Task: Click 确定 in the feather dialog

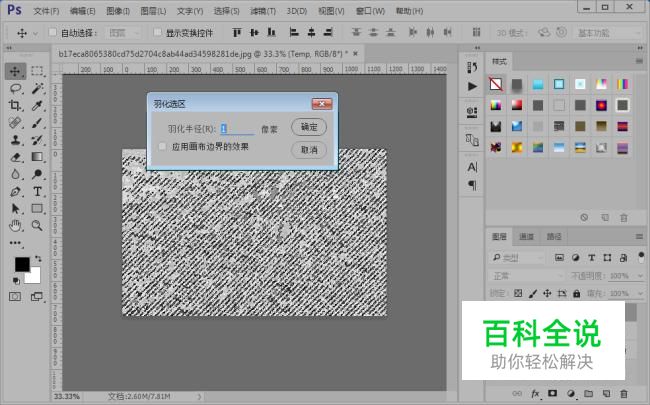Action: click(309, 127)
